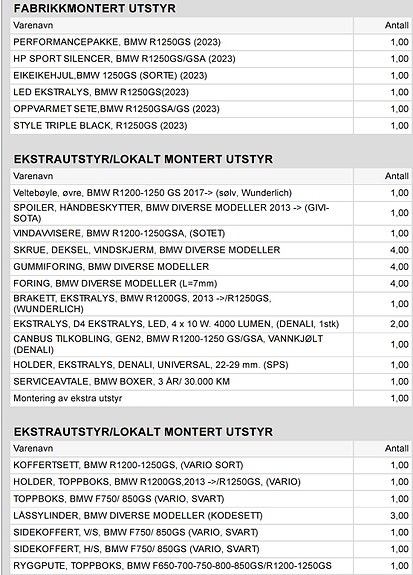The width and height of the screenshot is (413, 575).
Task: Click LED EKSTRALYS, BMW R1250GS(2023) row
Action: tap(211, 92)
